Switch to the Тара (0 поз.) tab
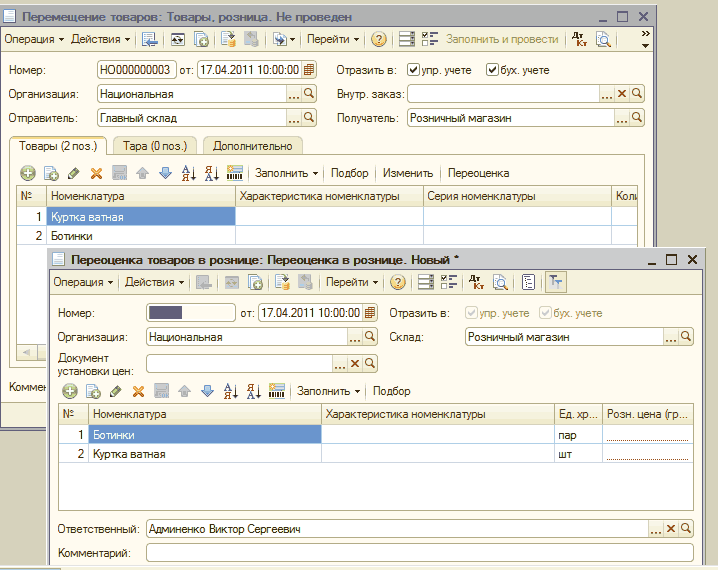 tap(155, 146)
